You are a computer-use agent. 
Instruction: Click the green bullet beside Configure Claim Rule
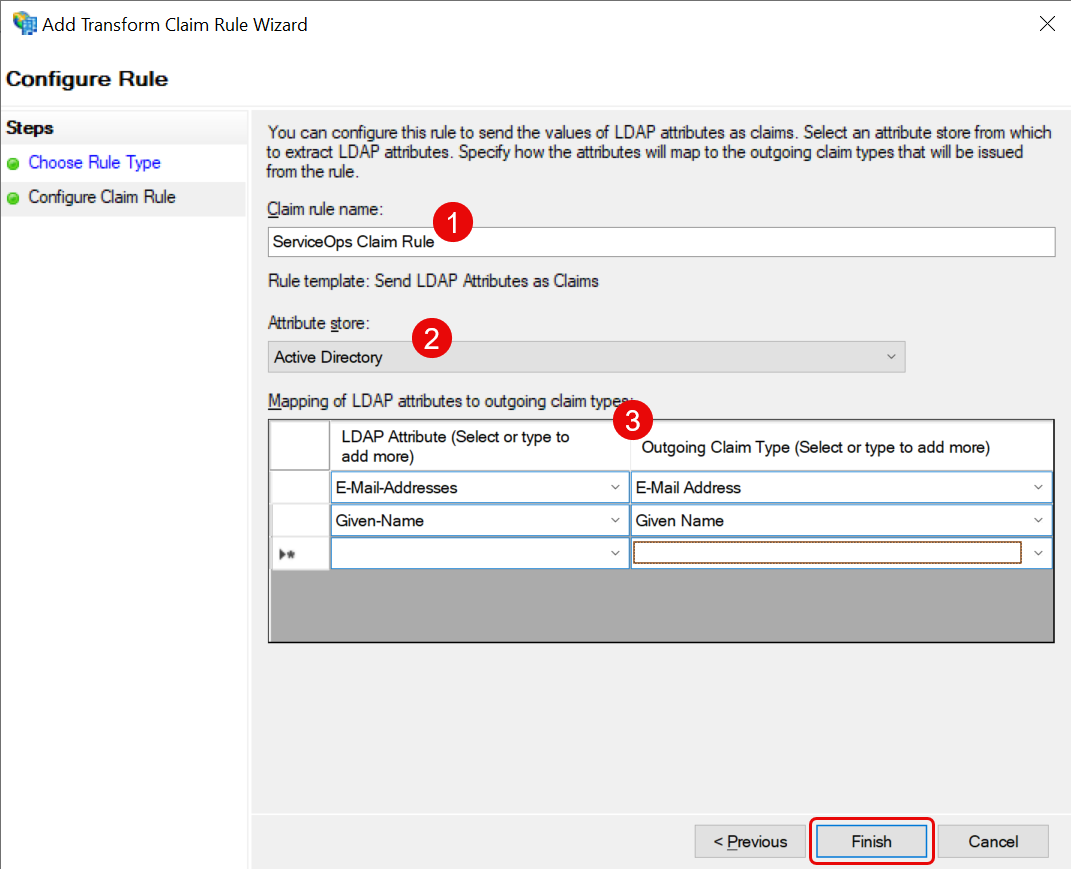(x=13, y=198)
